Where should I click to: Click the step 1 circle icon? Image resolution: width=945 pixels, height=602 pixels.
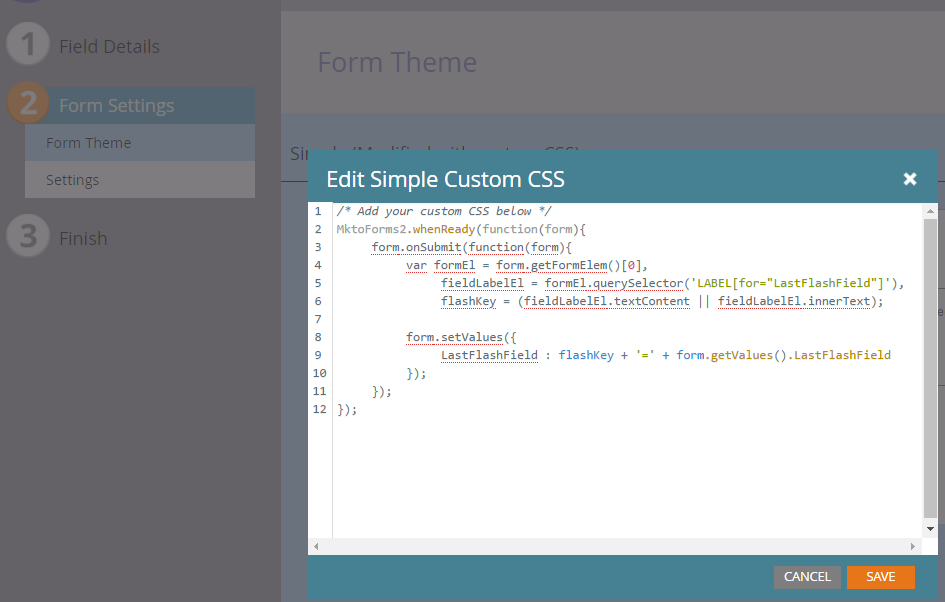[x=29, y=46]
